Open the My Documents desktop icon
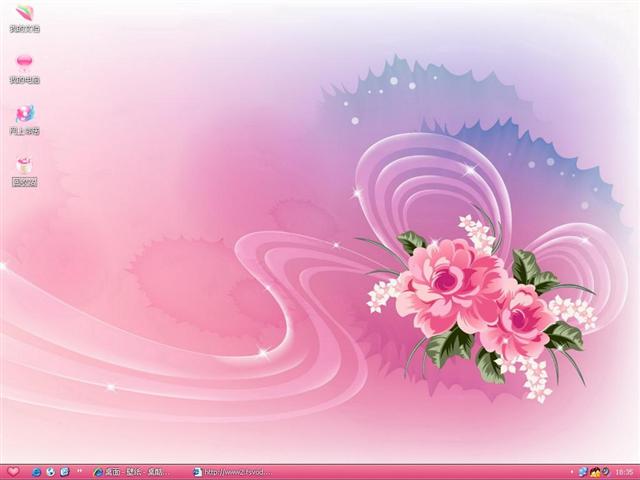This screenshot has height=480, width=640. click(24, 18)
